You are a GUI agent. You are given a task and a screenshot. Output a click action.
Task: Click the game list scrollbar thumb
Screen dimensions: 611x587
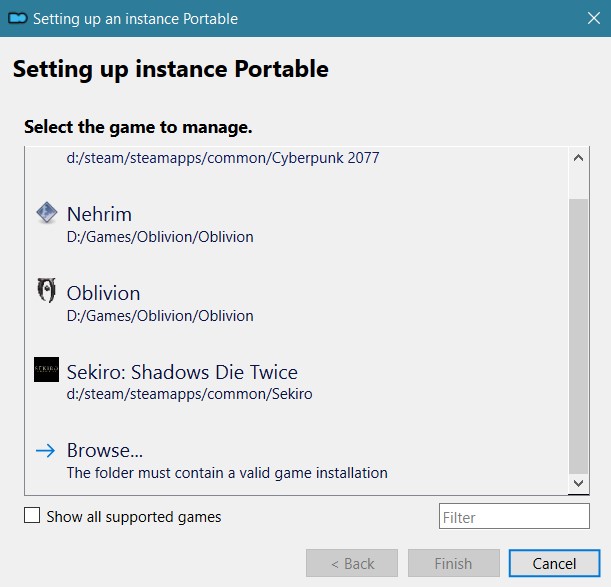(578, 335)
